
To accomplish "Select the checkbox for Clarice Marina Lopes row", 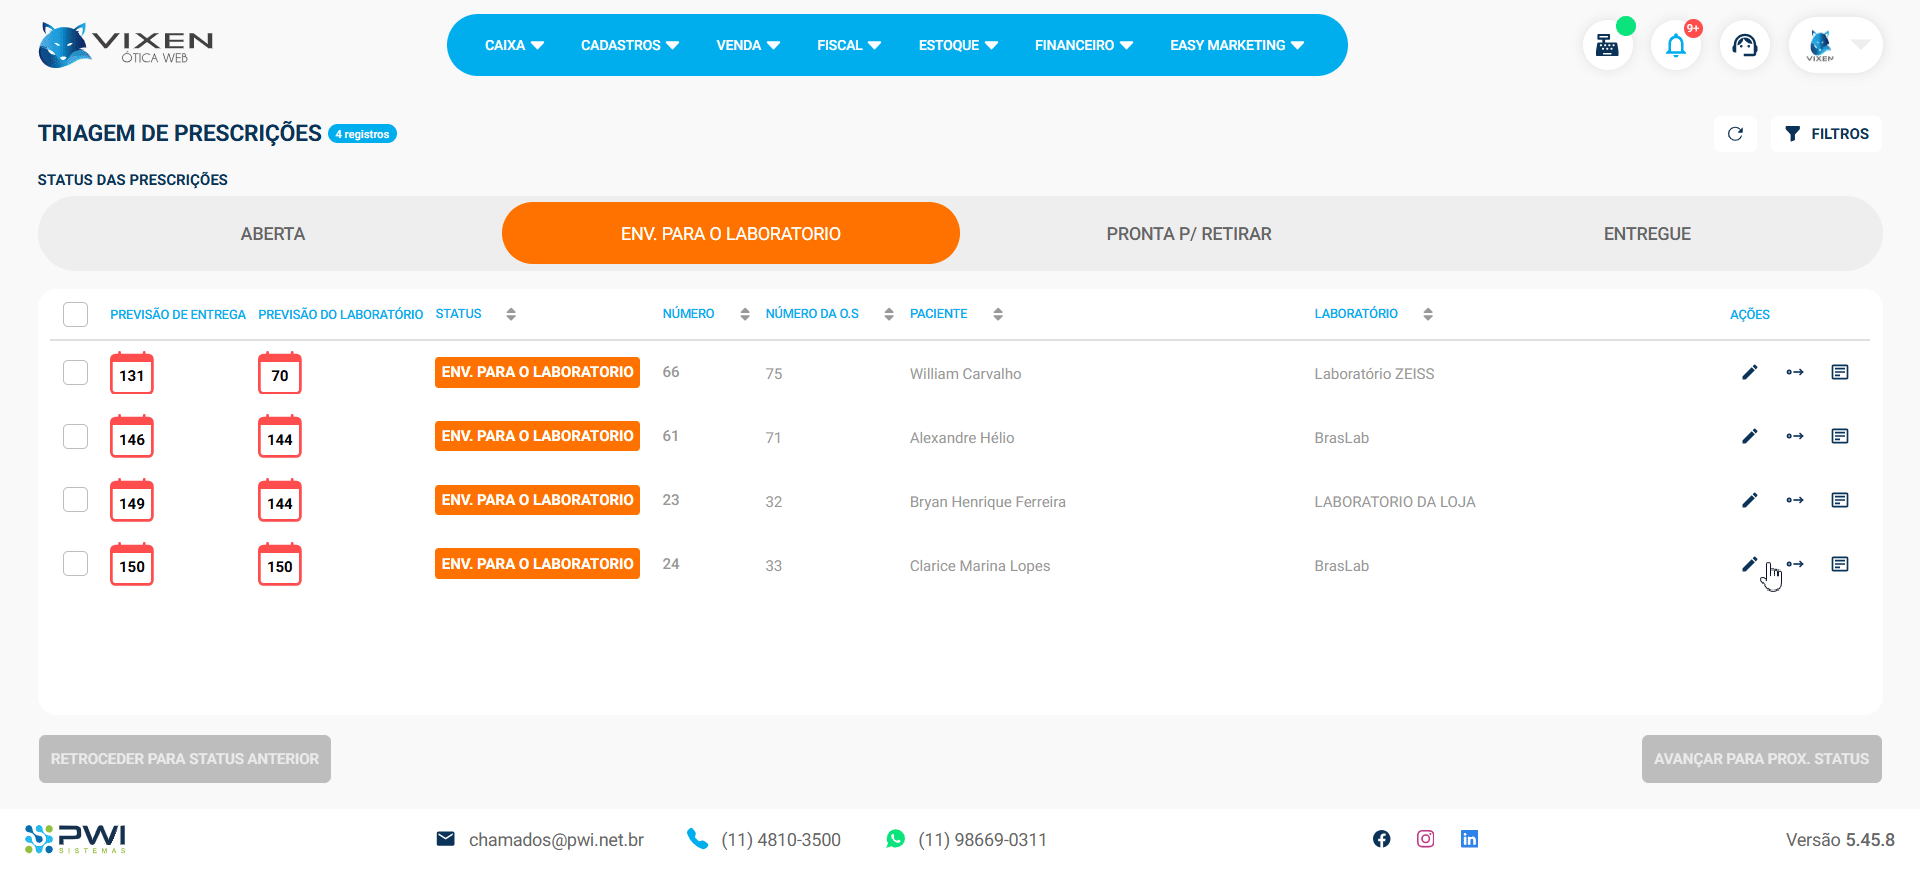I will [76, 564].
